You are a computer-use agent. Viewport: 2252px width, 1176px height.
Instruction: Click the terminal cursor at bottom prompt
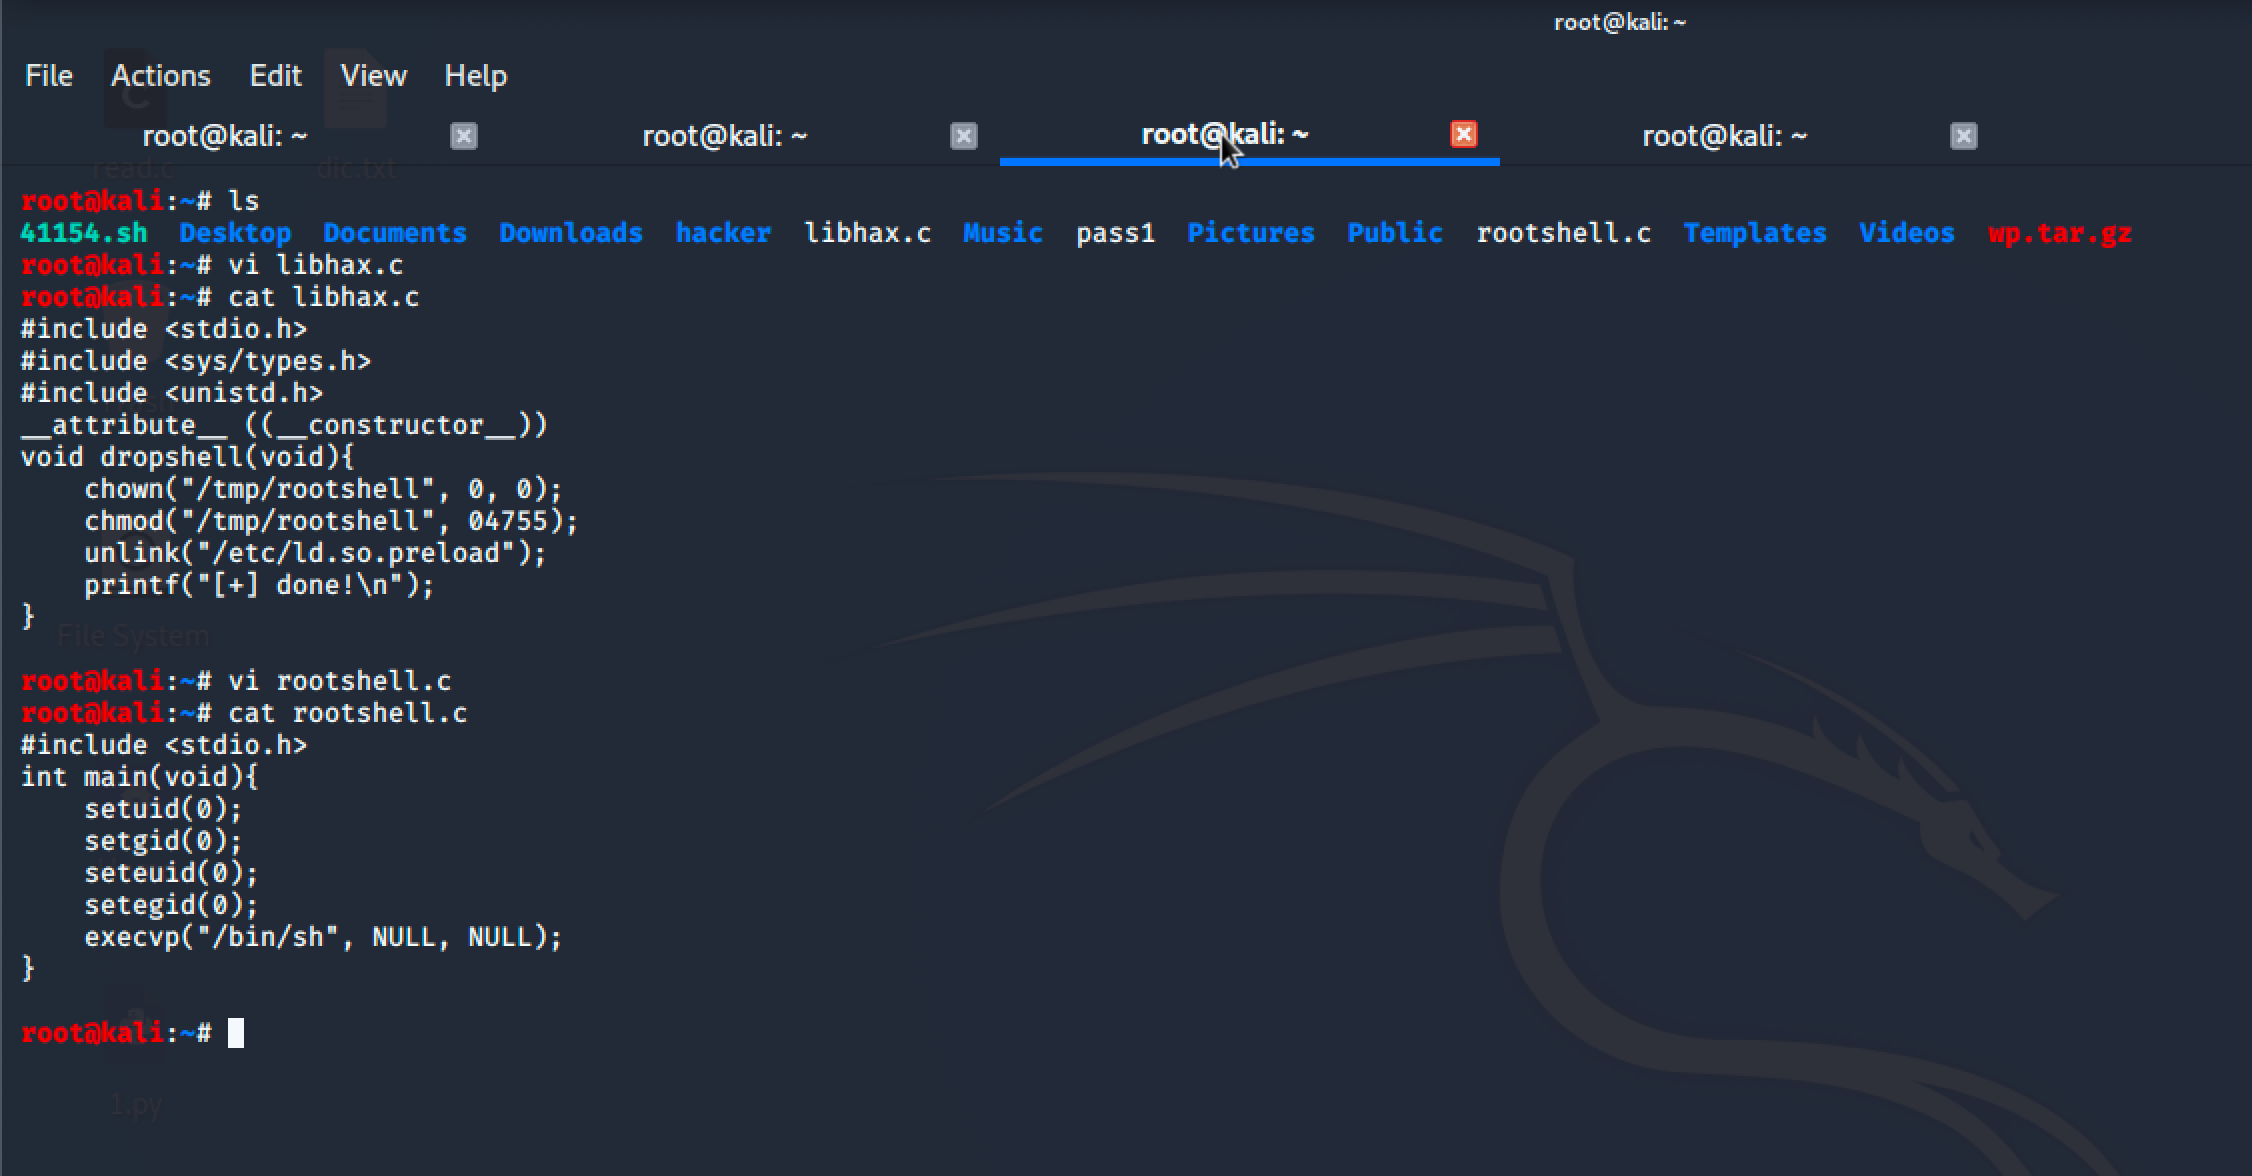(x=236, y=1033)
